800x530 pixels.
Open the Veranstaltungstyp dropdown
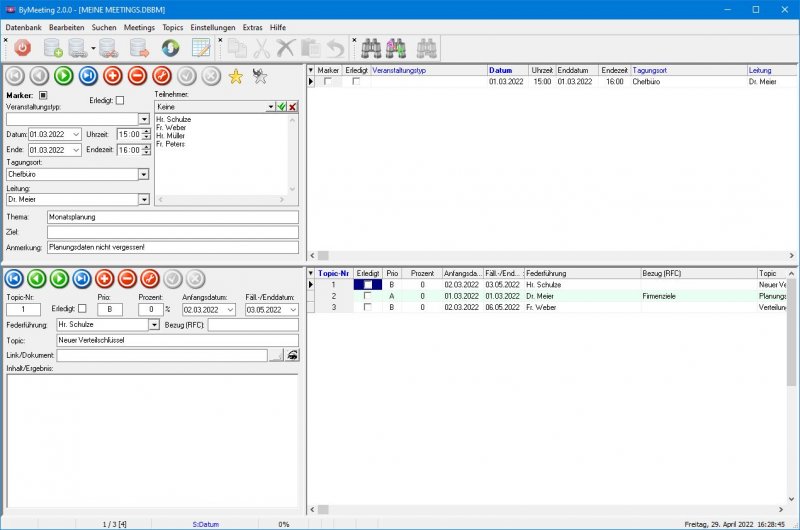pos(144,119)
